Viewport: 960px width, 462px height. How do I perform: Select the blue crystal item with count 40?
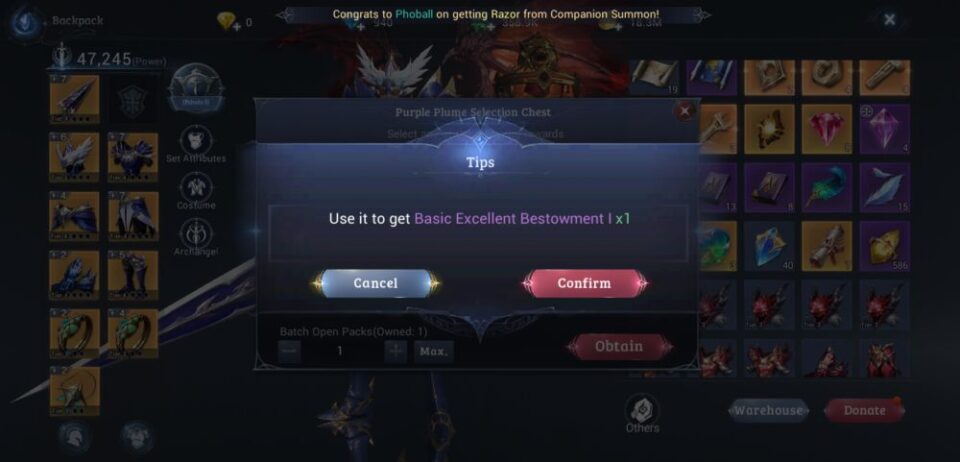[x=769, y=246]
